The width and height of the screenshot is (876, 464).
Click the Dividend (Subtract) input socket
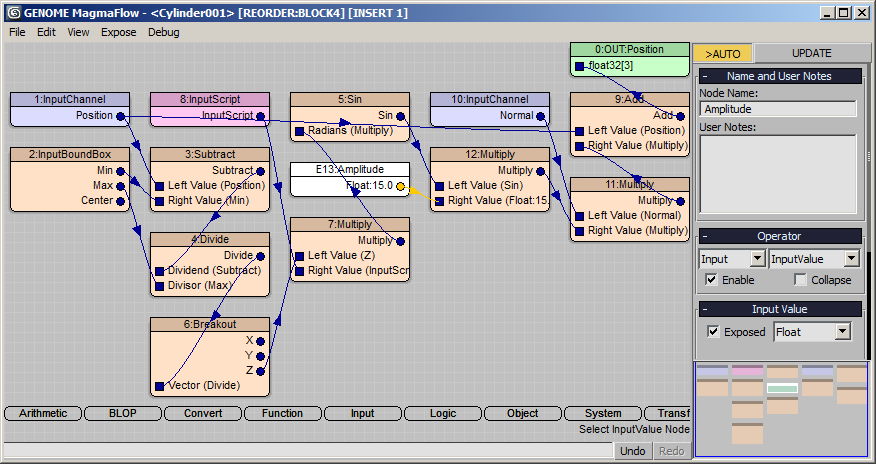point(159,271)
